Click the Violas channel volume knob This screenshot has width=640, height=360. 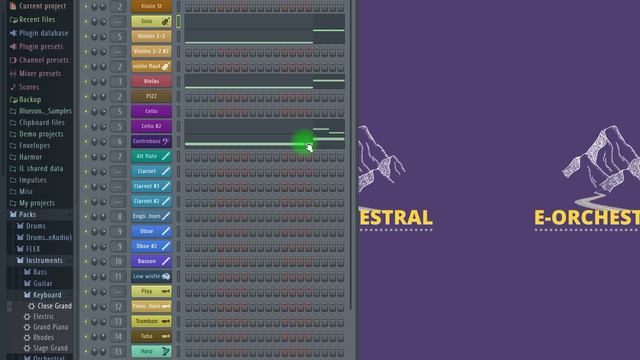coord(103,81)
